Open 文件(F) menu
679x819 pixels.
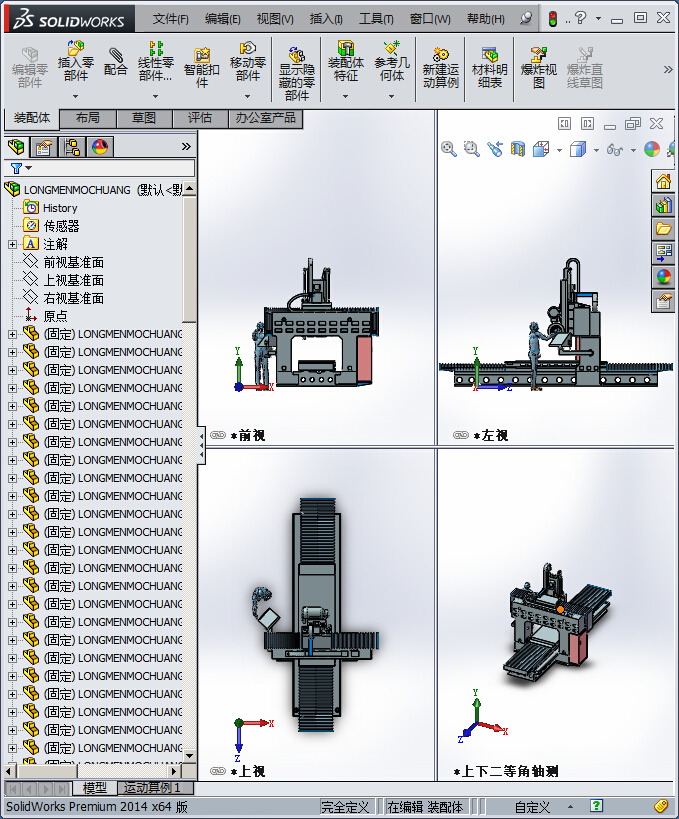pos(170,19)
